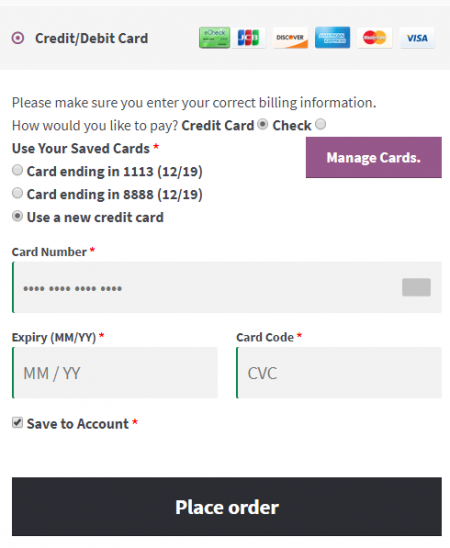Screen dimensions: 450x548
Task: Choose Credit Card as pay option
Action: pyautogui.click(x=263, y=124)
